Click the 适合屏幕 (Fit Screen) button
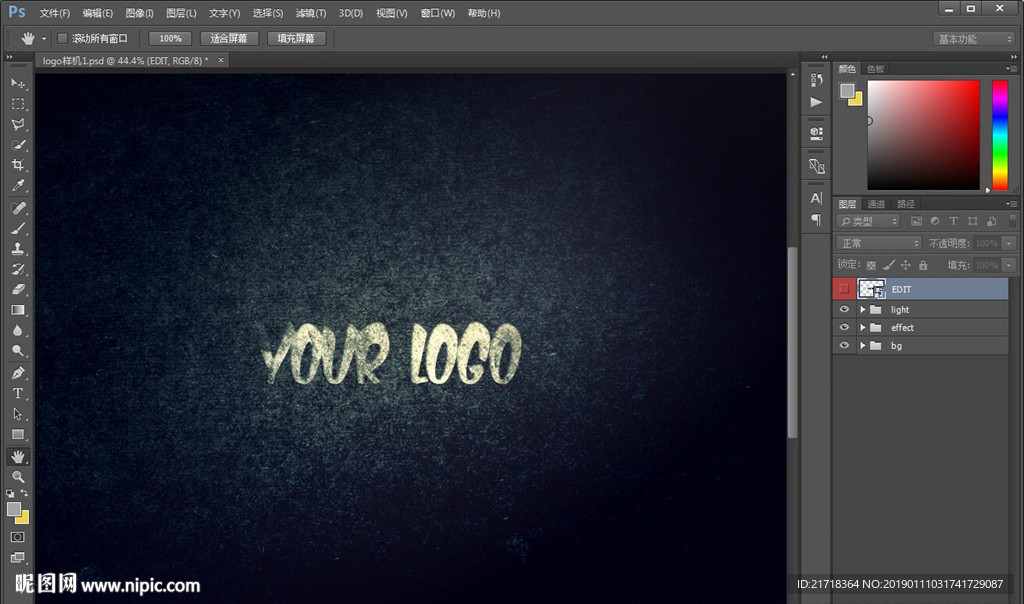1024x604 pixels. pos(229,38)
